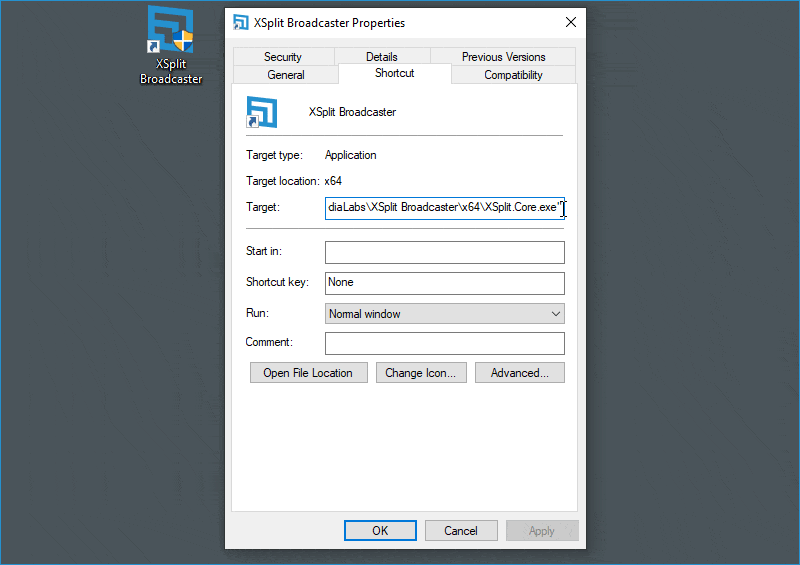Expand the Run Normal window dropdown

tap(444, 314)
